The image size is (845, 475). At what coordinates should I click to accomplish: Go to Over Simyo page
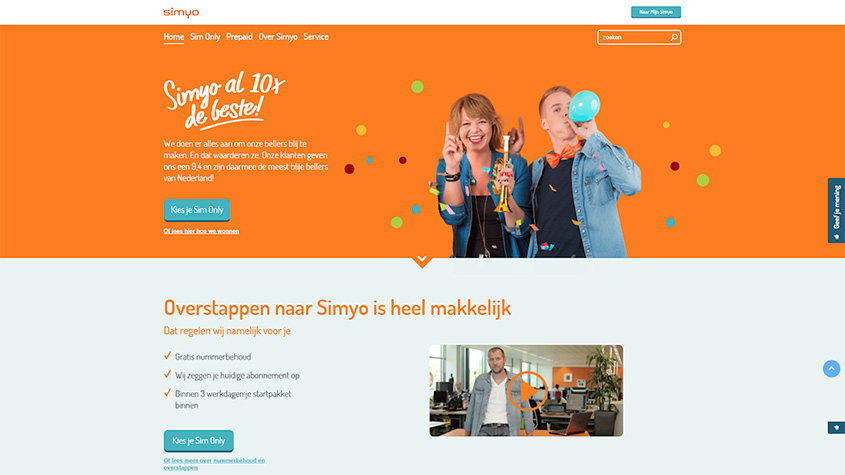click(x=278, y=37)
